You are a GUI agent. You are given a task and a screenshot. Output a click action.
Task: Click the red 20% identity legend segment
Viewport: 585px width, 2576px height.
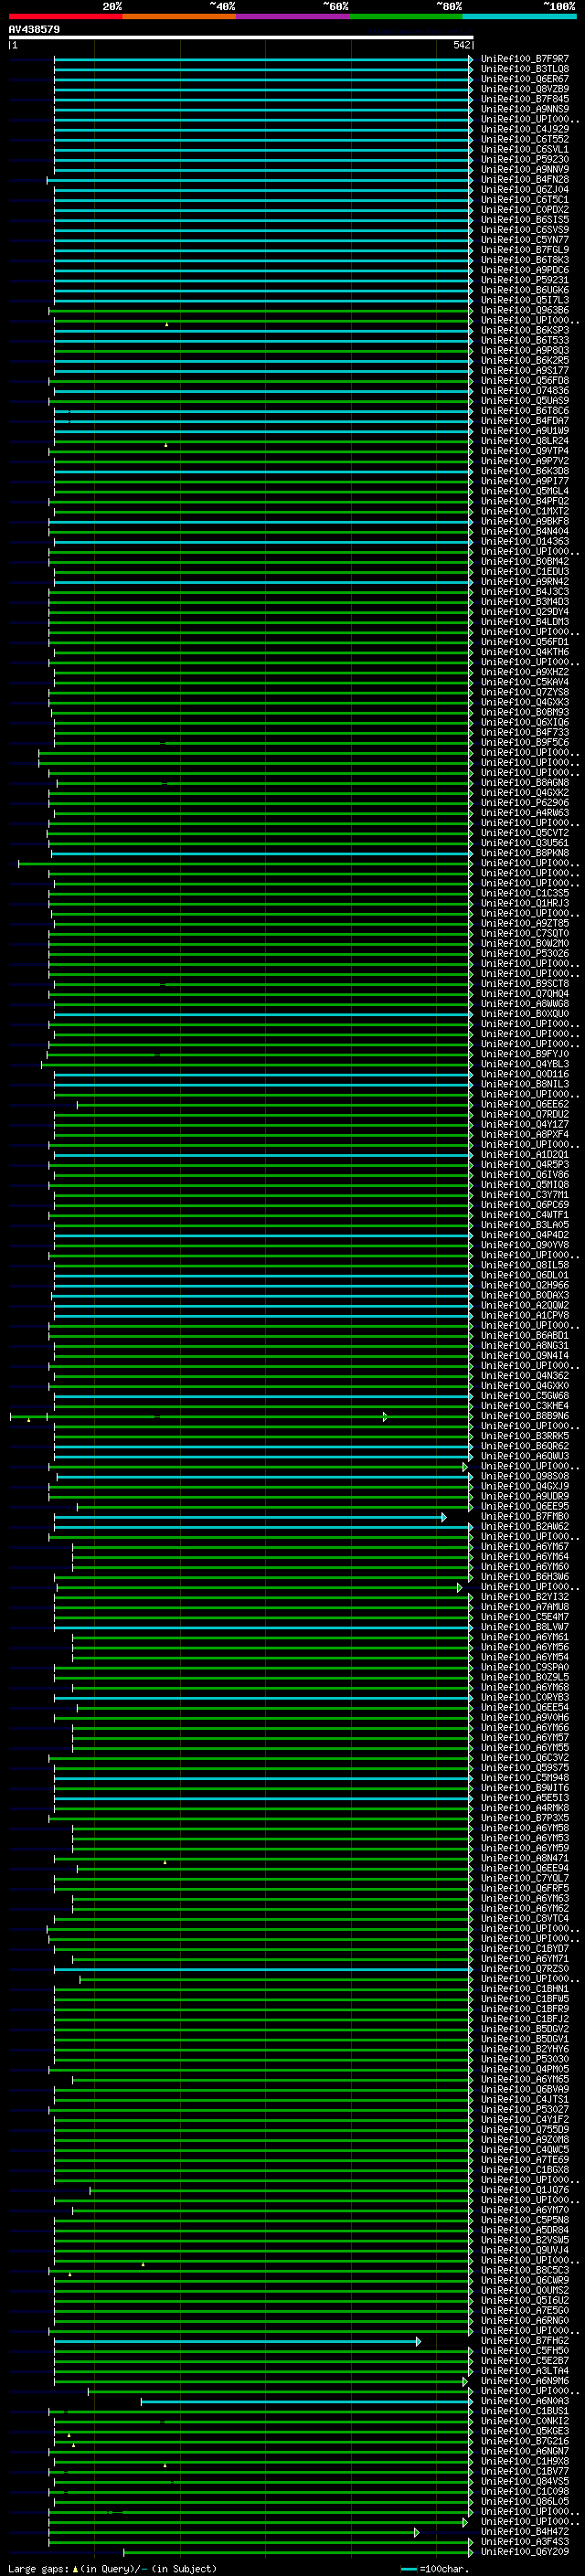pyautogui.click(x=65, y=16)
